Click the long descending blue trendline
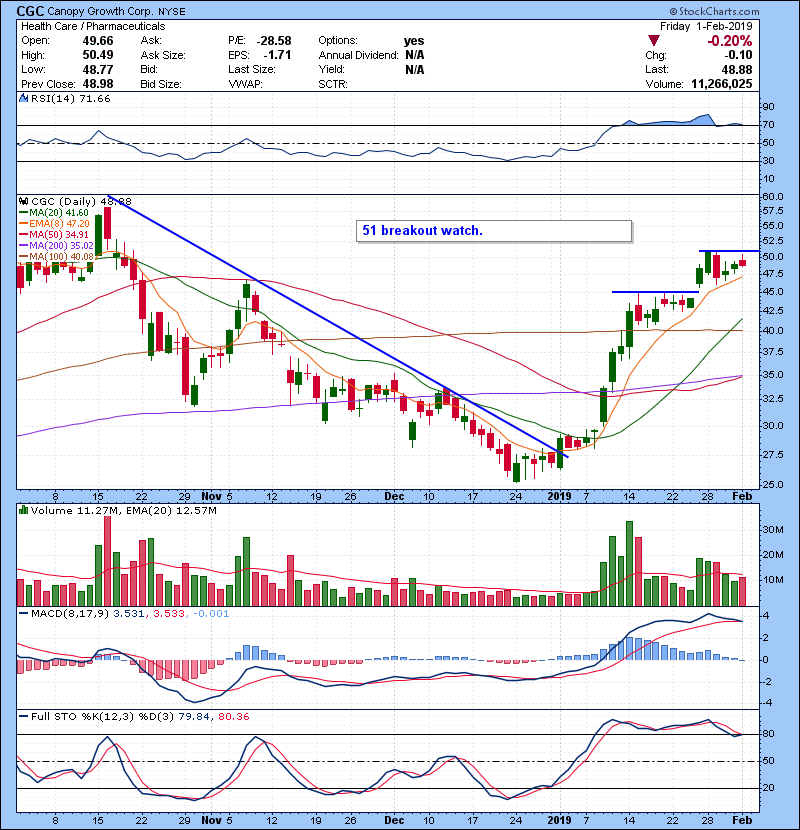 (x=338, y=326)
